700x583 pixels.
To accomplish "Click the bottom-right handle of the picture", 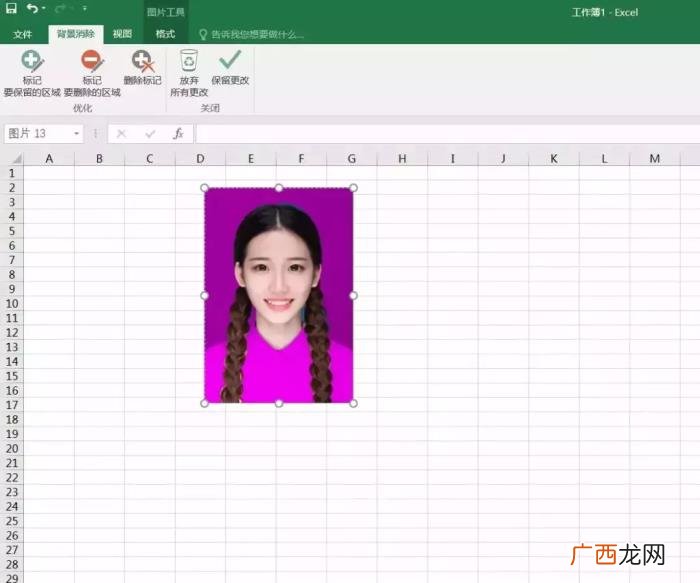I will coord(353,404).
